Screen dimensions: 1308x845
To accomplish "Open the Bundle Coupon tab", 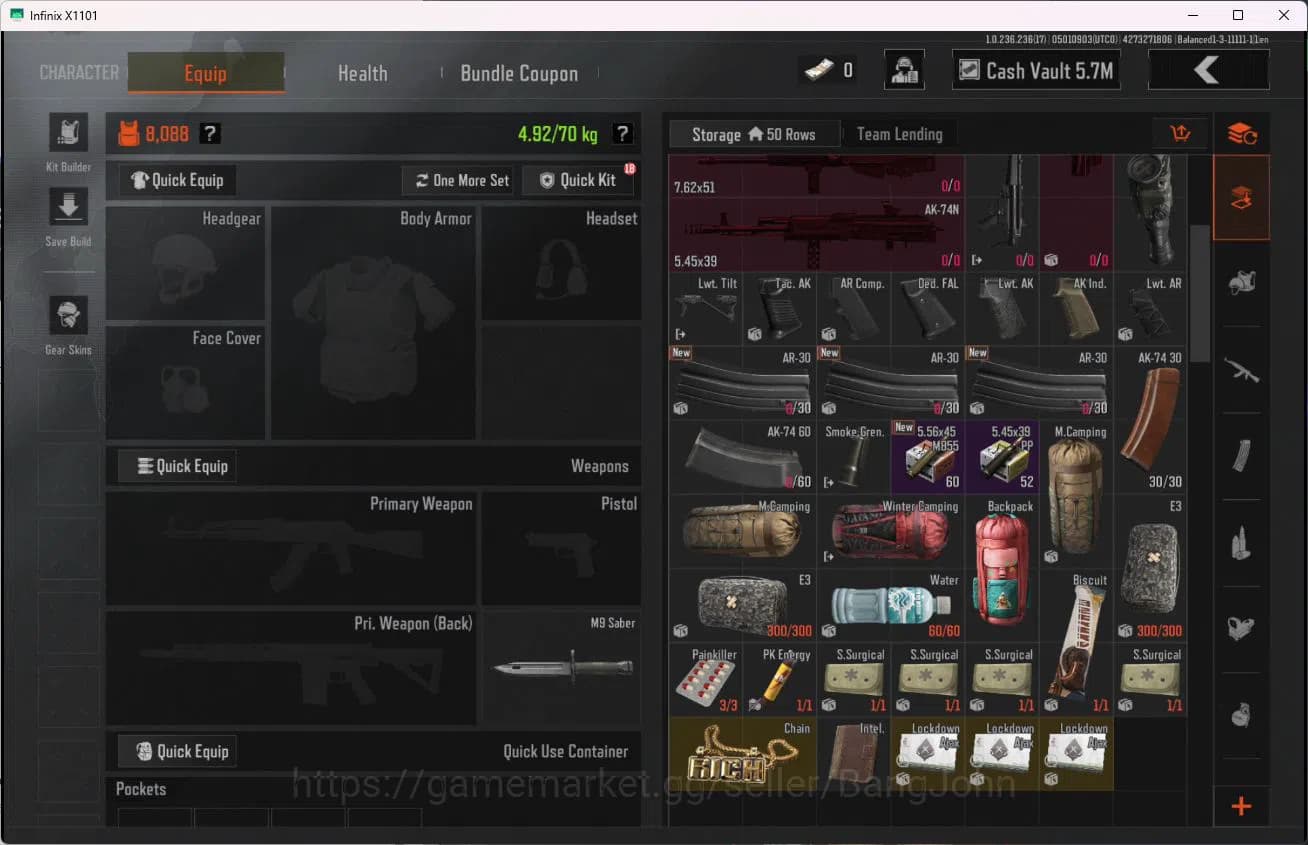I will 519,73.
